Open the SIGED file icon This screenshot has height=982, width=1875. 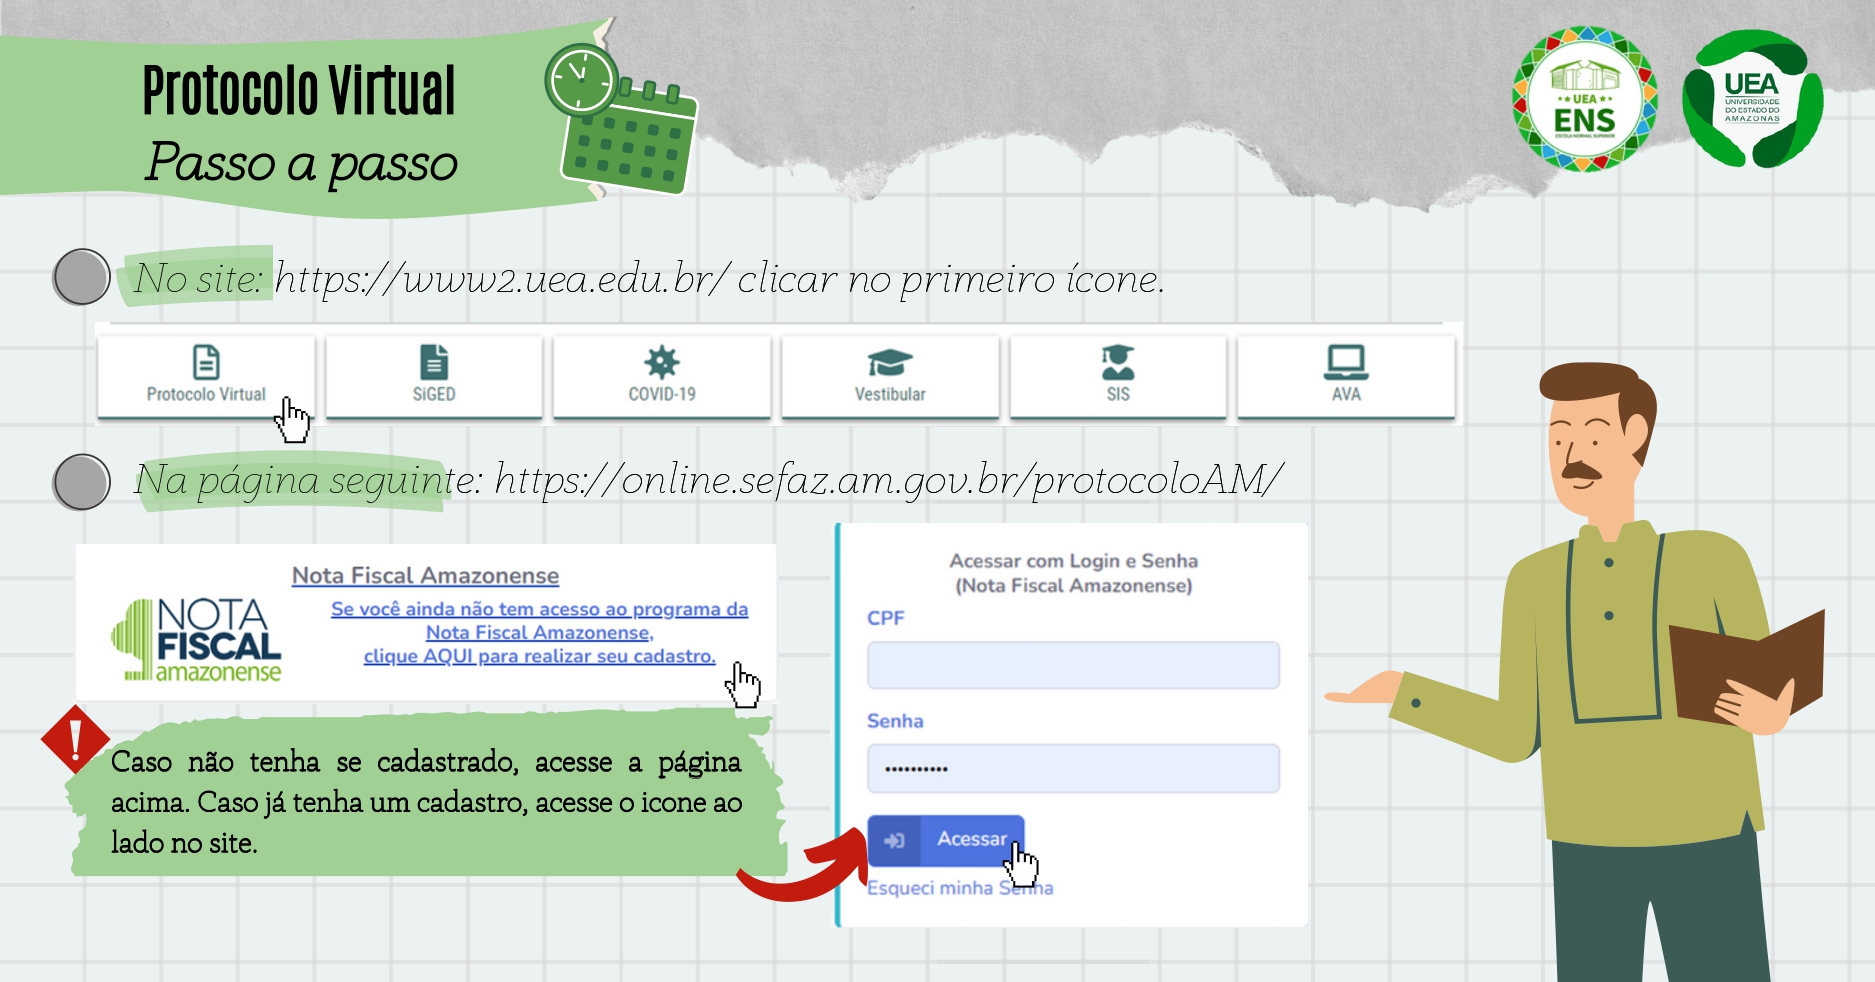(434, 362)
